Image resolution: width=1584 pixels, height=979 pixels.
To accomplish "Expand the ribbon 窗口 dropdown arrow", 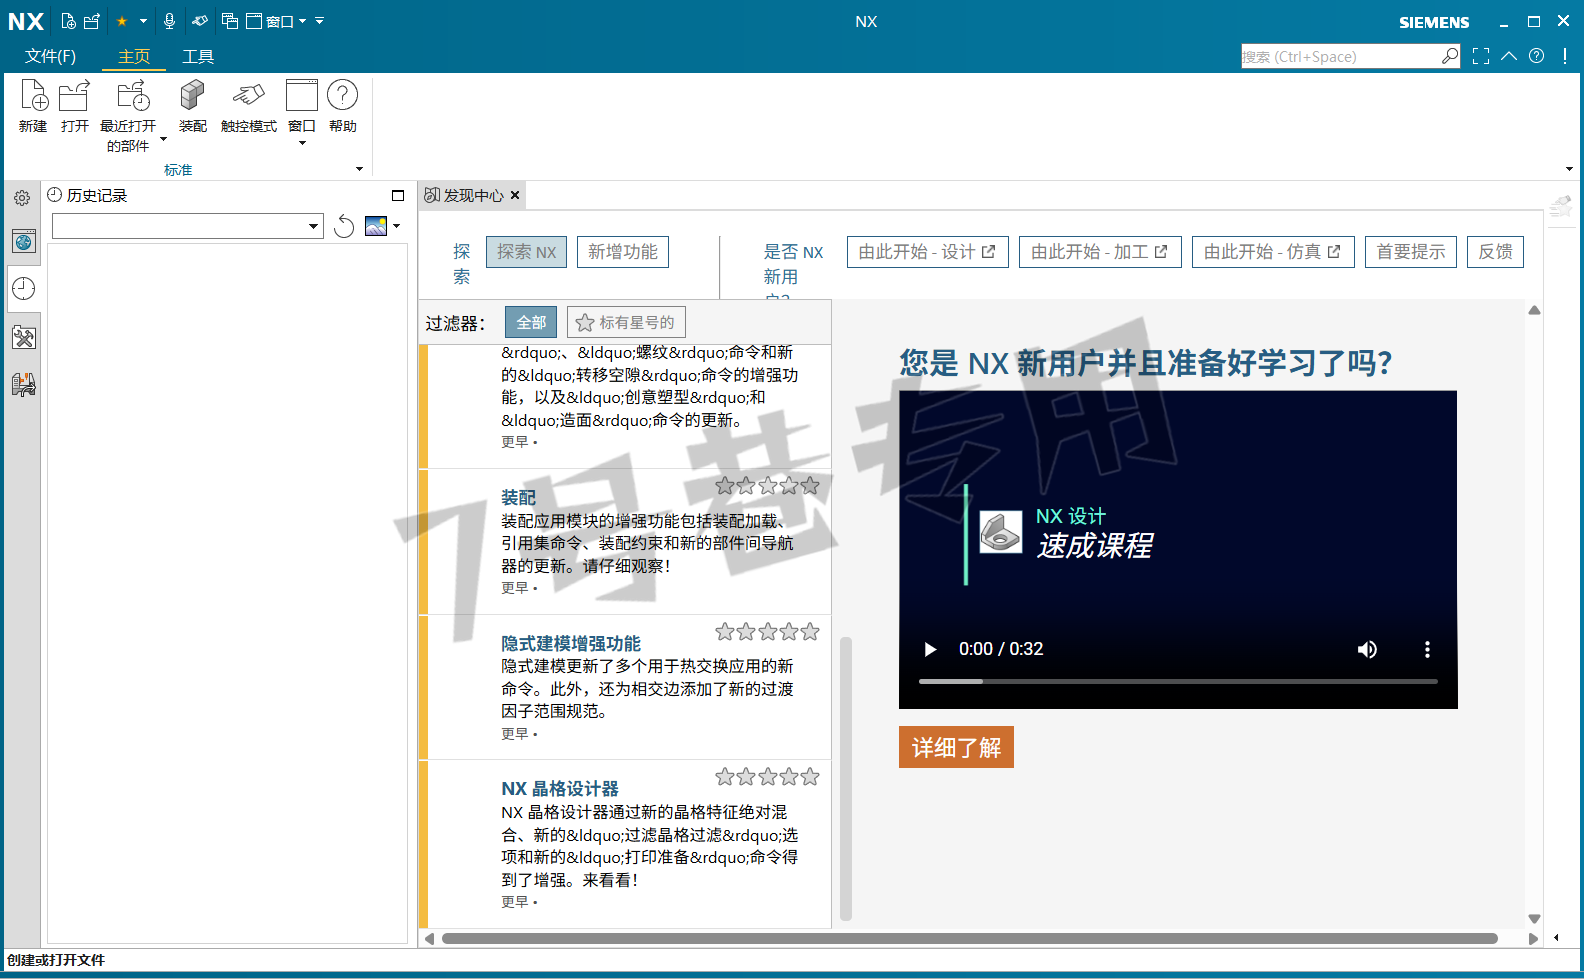I will pos(302,144).
